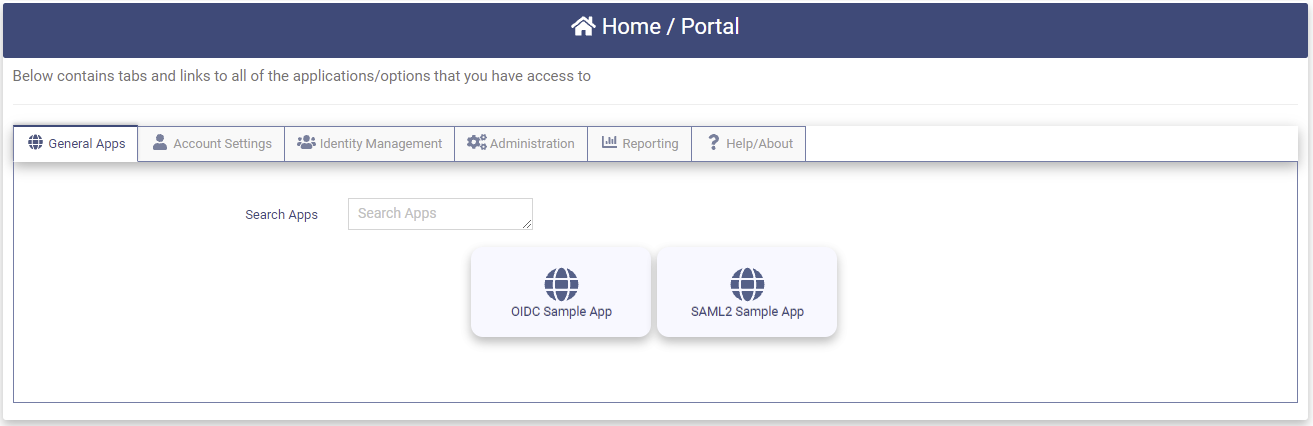The width and height of the screenshot is (1313, 426).
Task: Click the house icon in the header
Action: point(583,27)
